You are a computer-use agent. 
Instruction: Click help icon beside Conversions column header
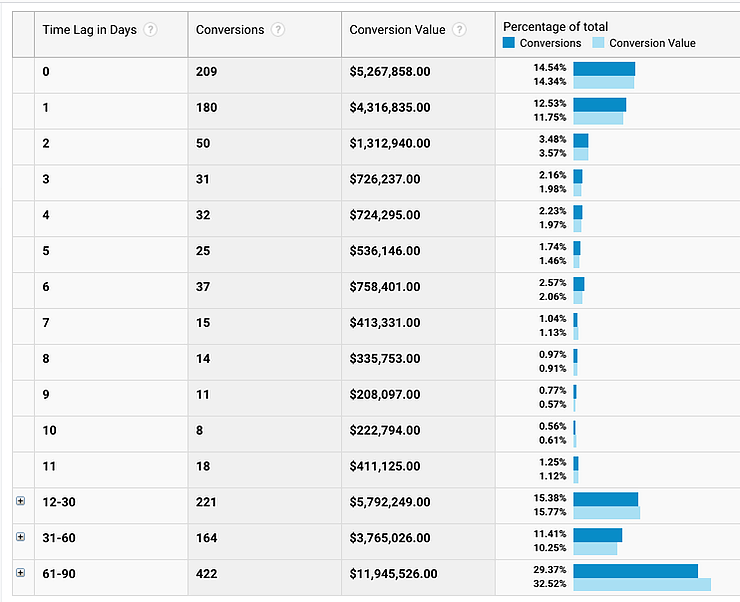point(278,30)
